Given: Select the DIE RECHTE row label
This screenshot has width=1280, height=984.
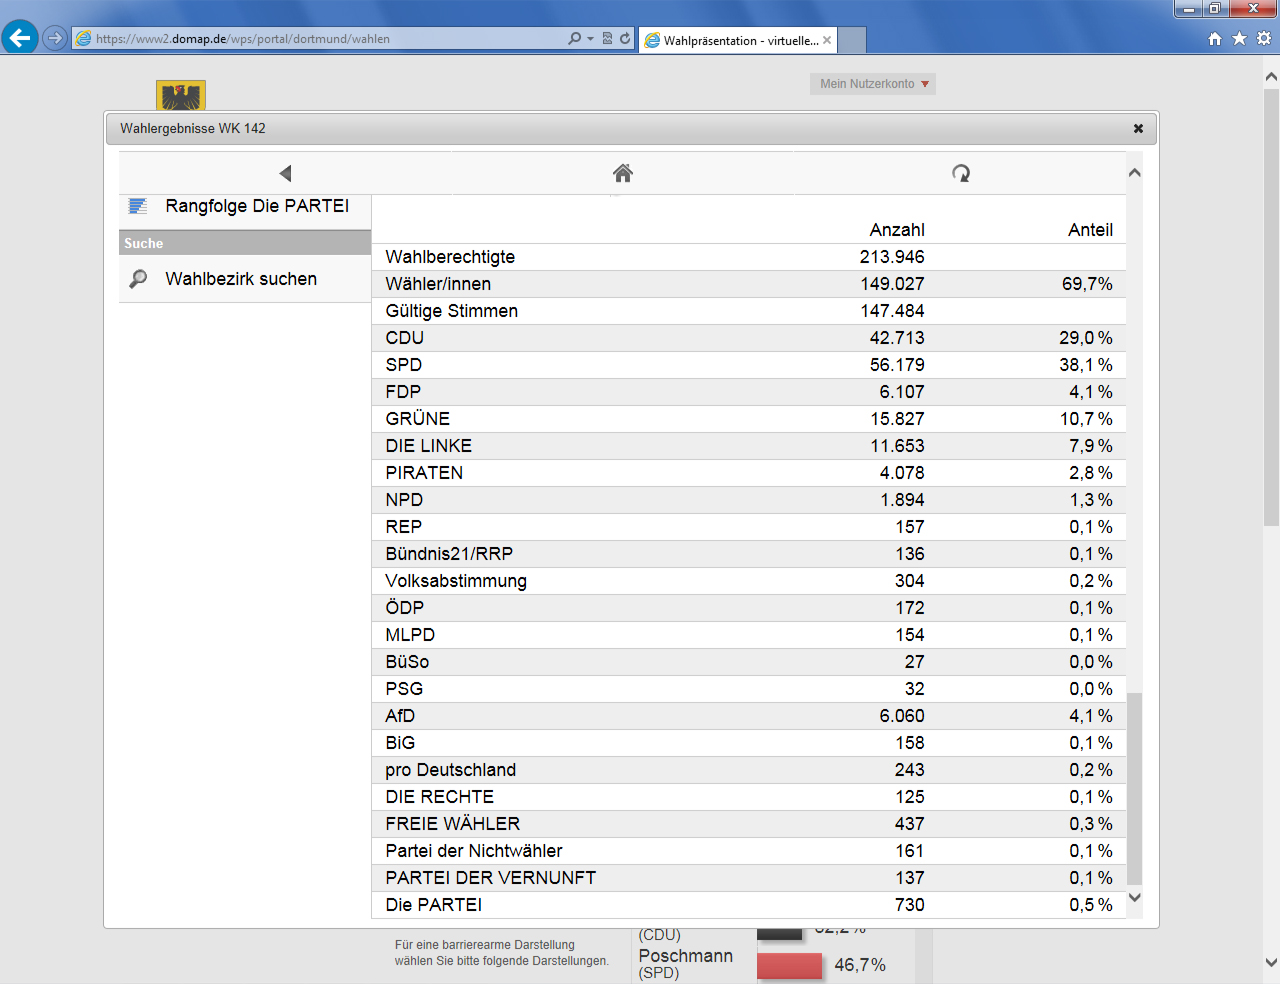Looking at the screenshot, I should coord(440,797).
